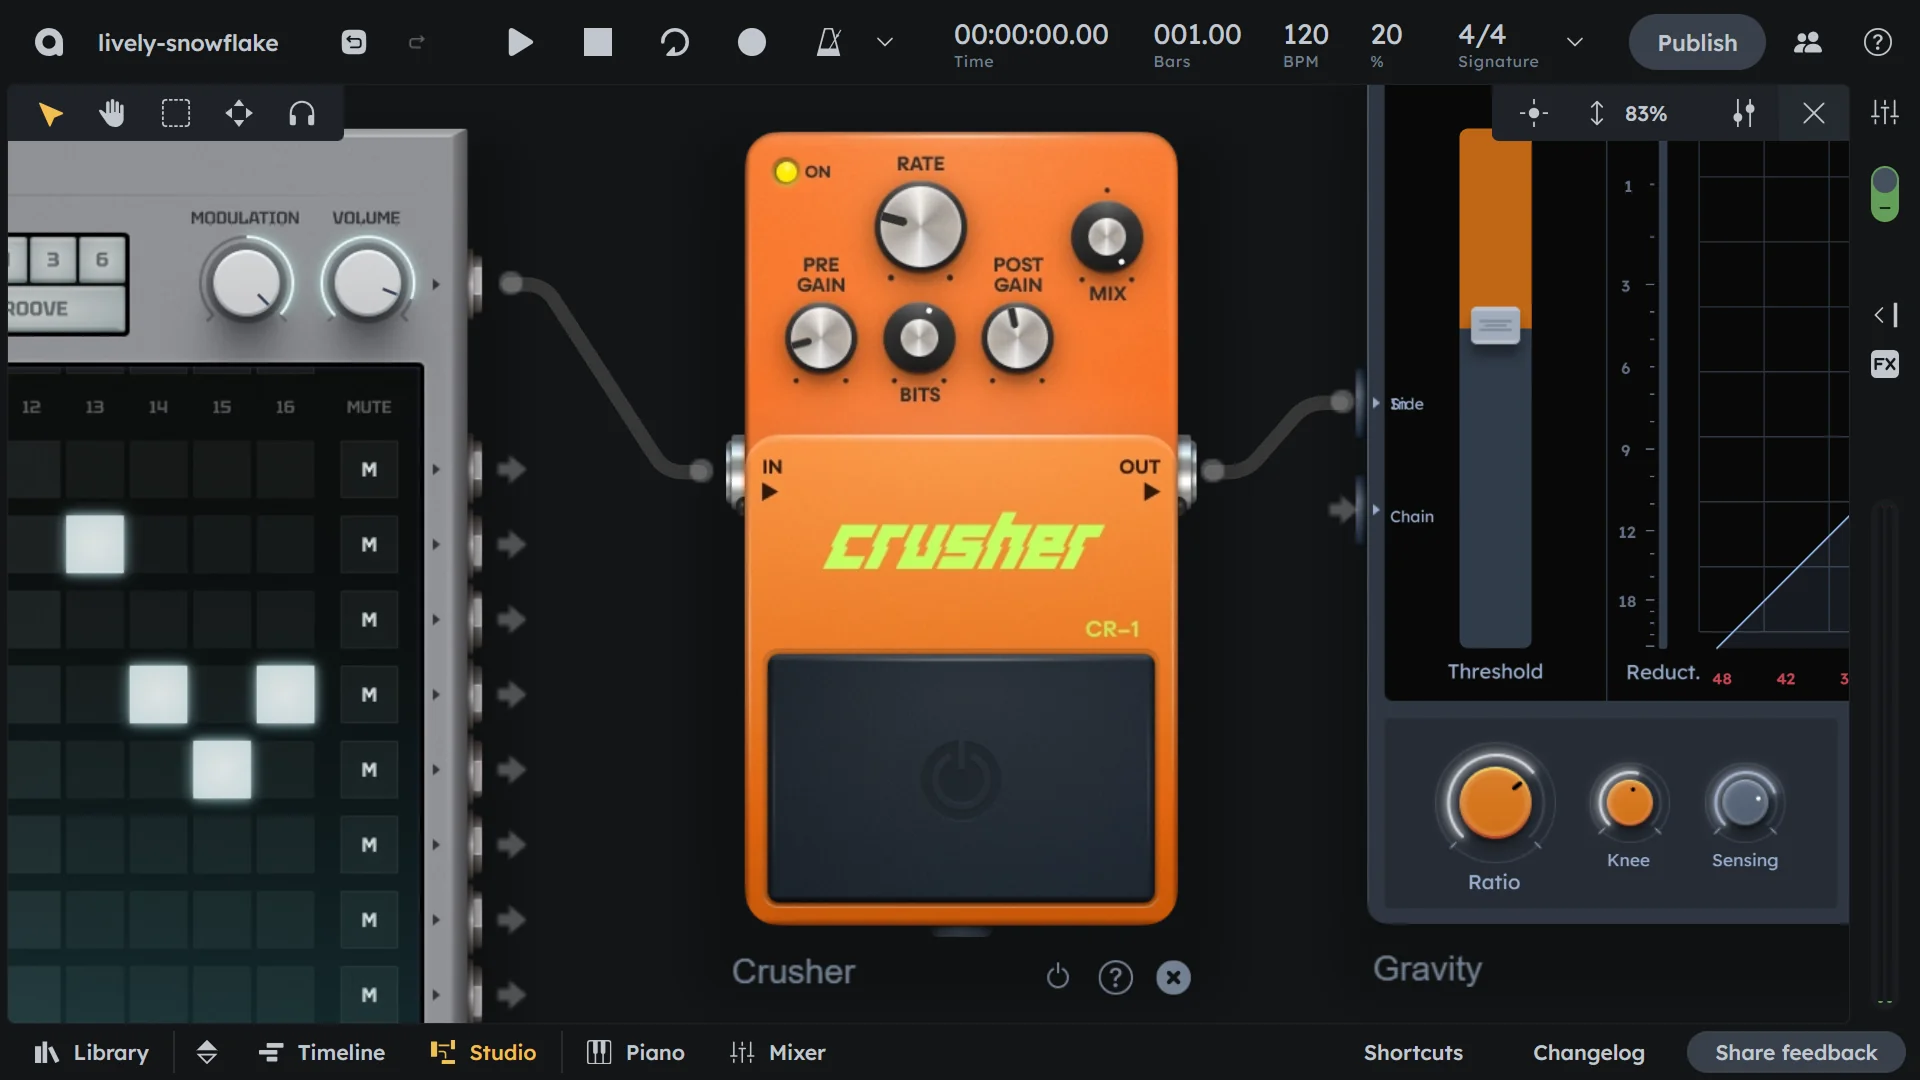
Task: Select the headphones preview tool
Action: point(301,113)
